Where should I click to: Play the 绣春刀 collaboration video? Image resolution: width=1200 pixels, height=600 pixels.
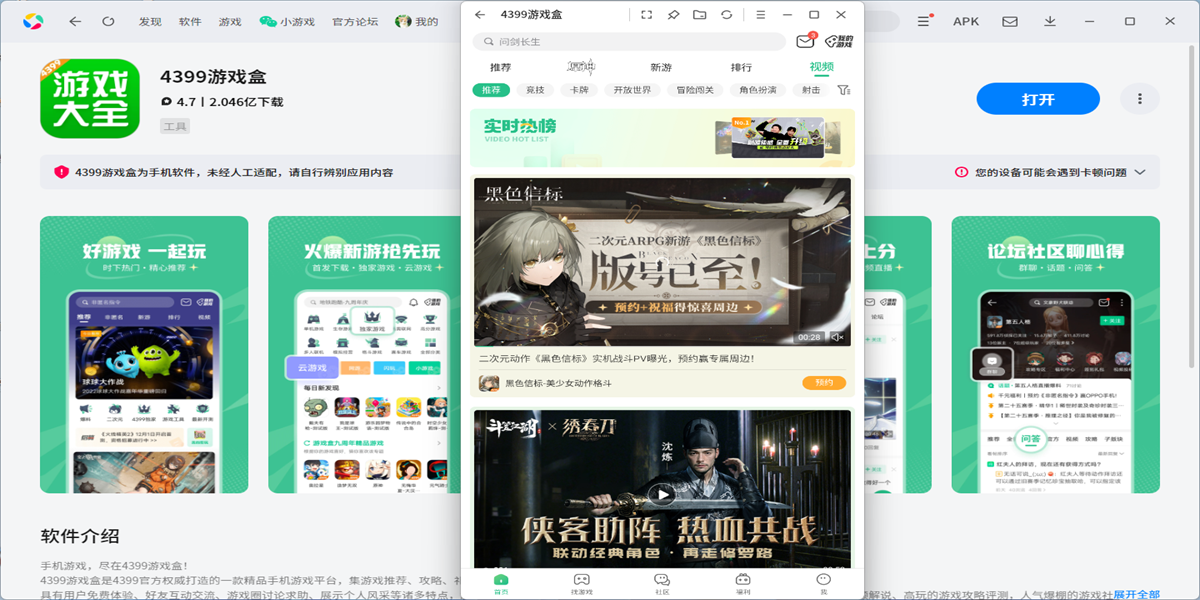tap(661, 493)
